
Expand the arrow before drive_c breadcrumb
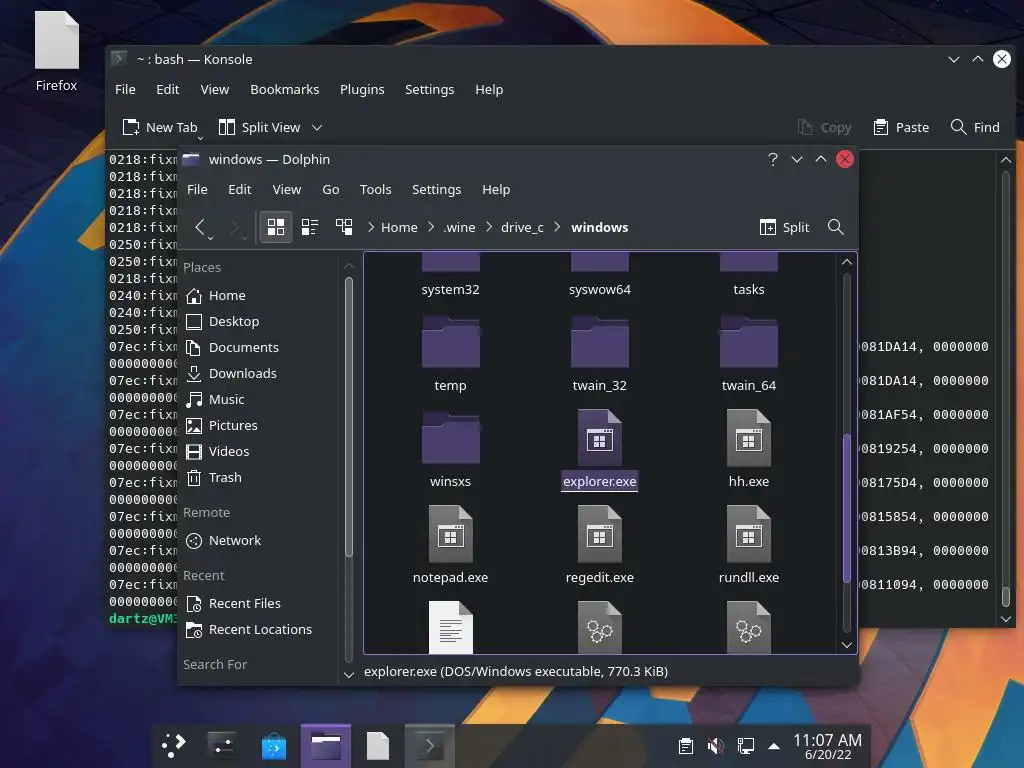coord(488,227)
